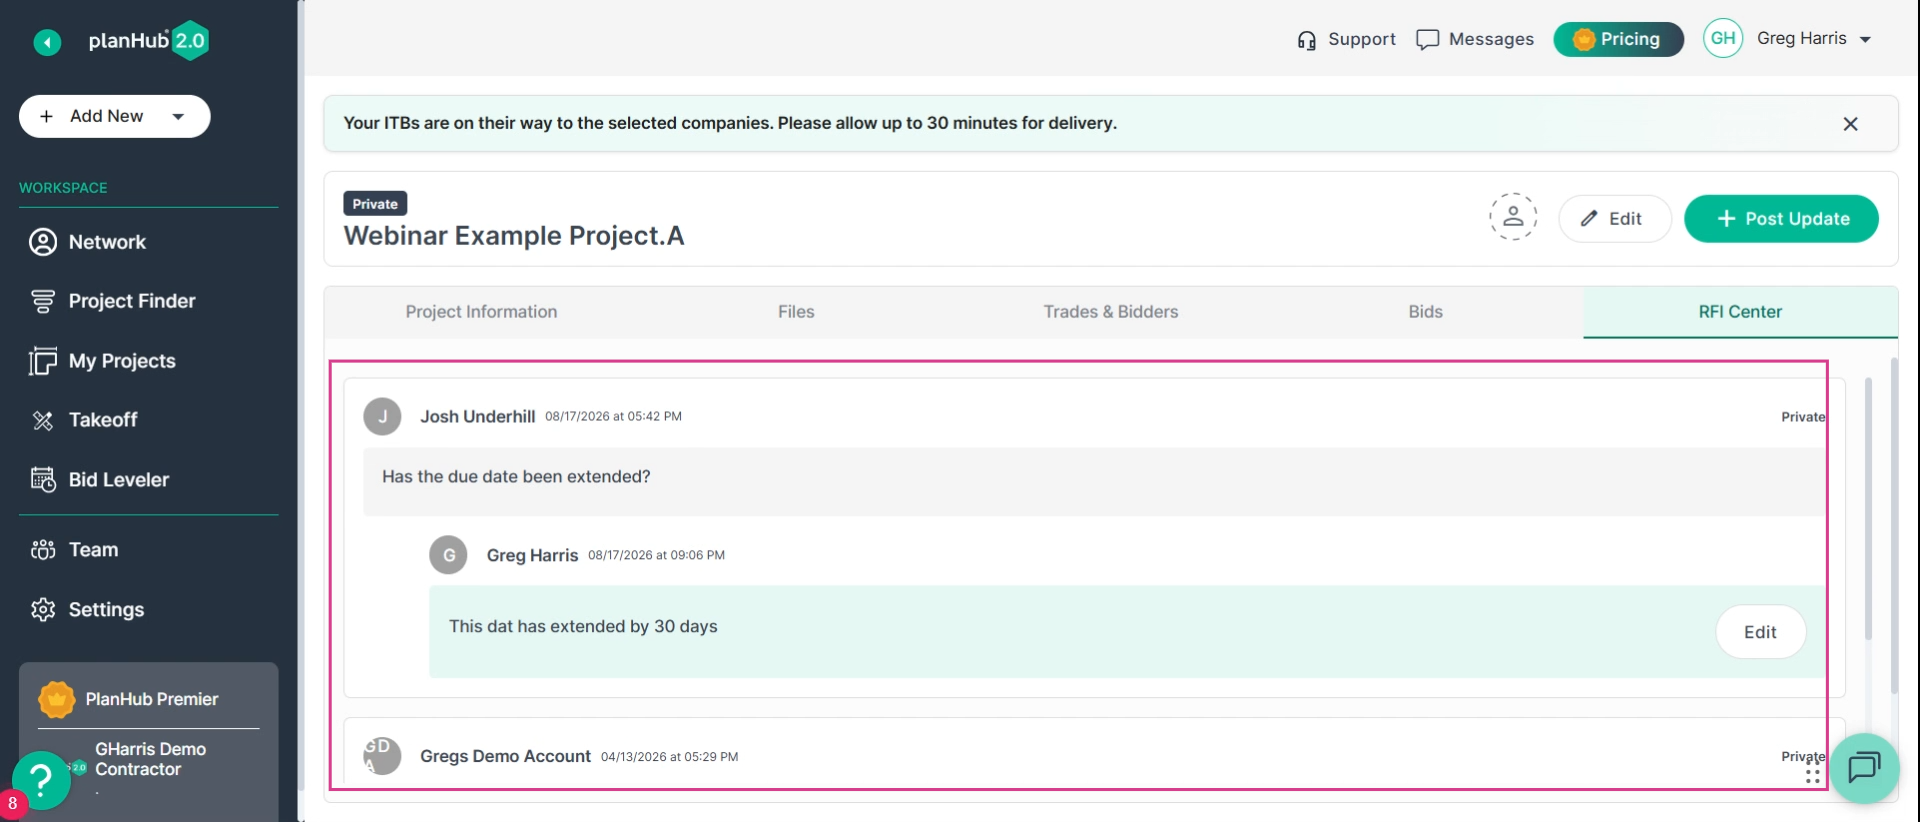The height and width of the screenshot is (822, 1920).
Task: Click the Gregs Demo Account name
Action: click(505, 757)
